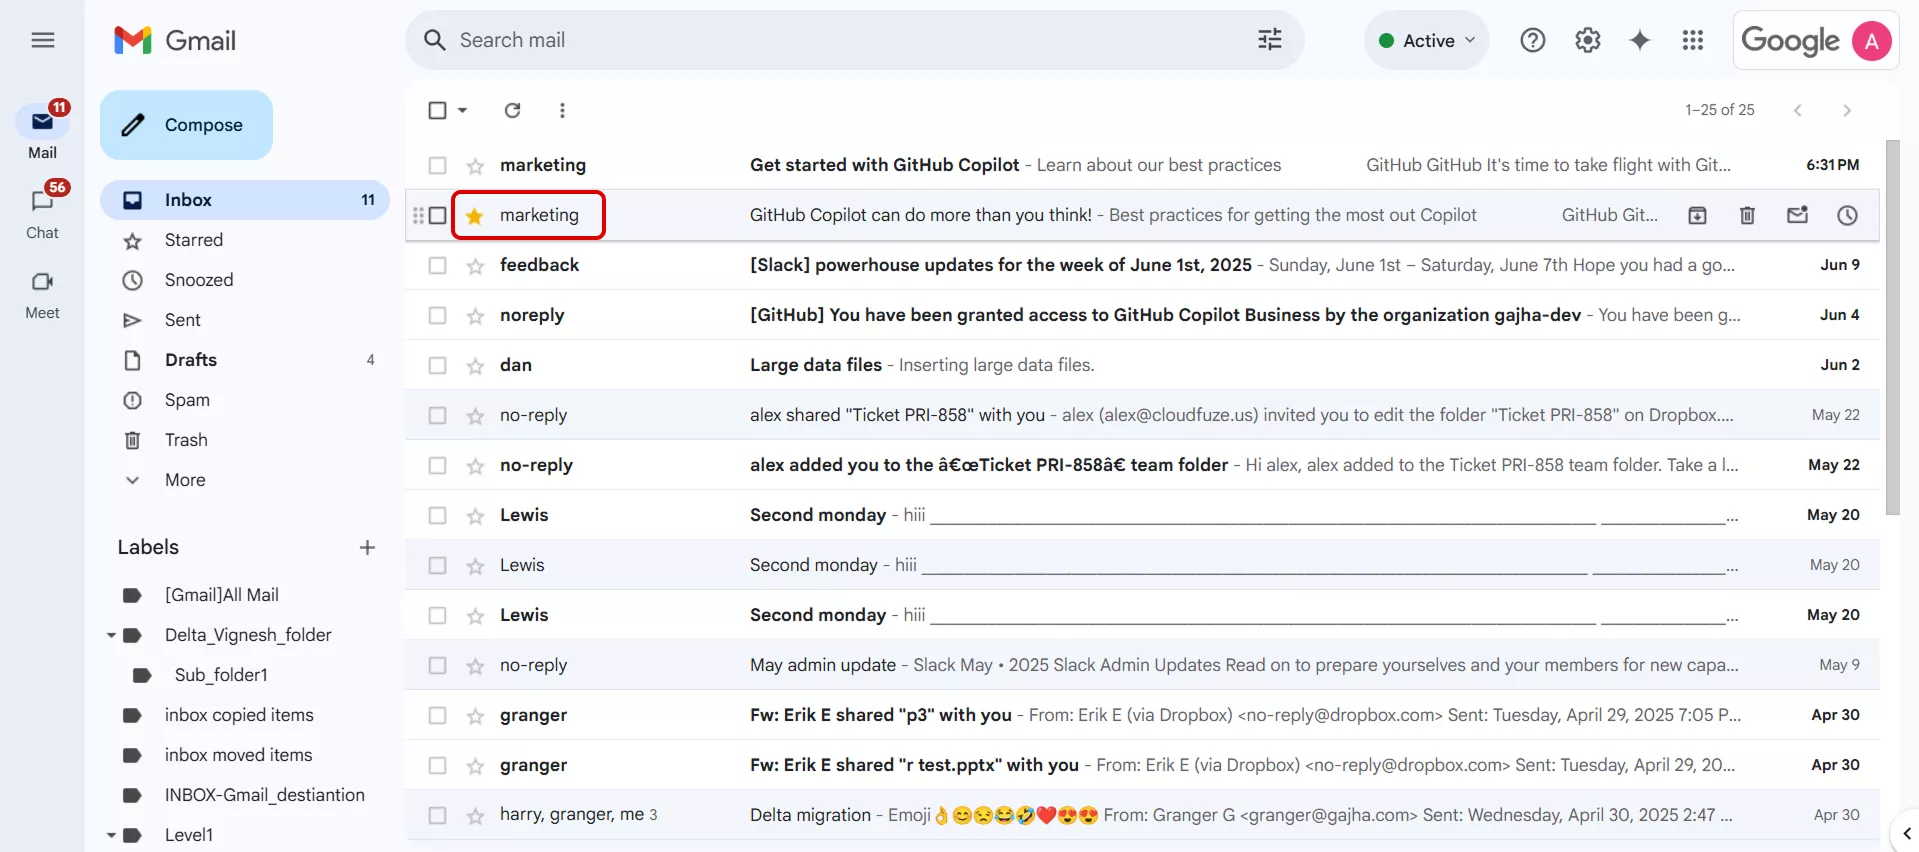Open the Starred folder
This screenshot has width=1919, height=852.
coord(245,240)
